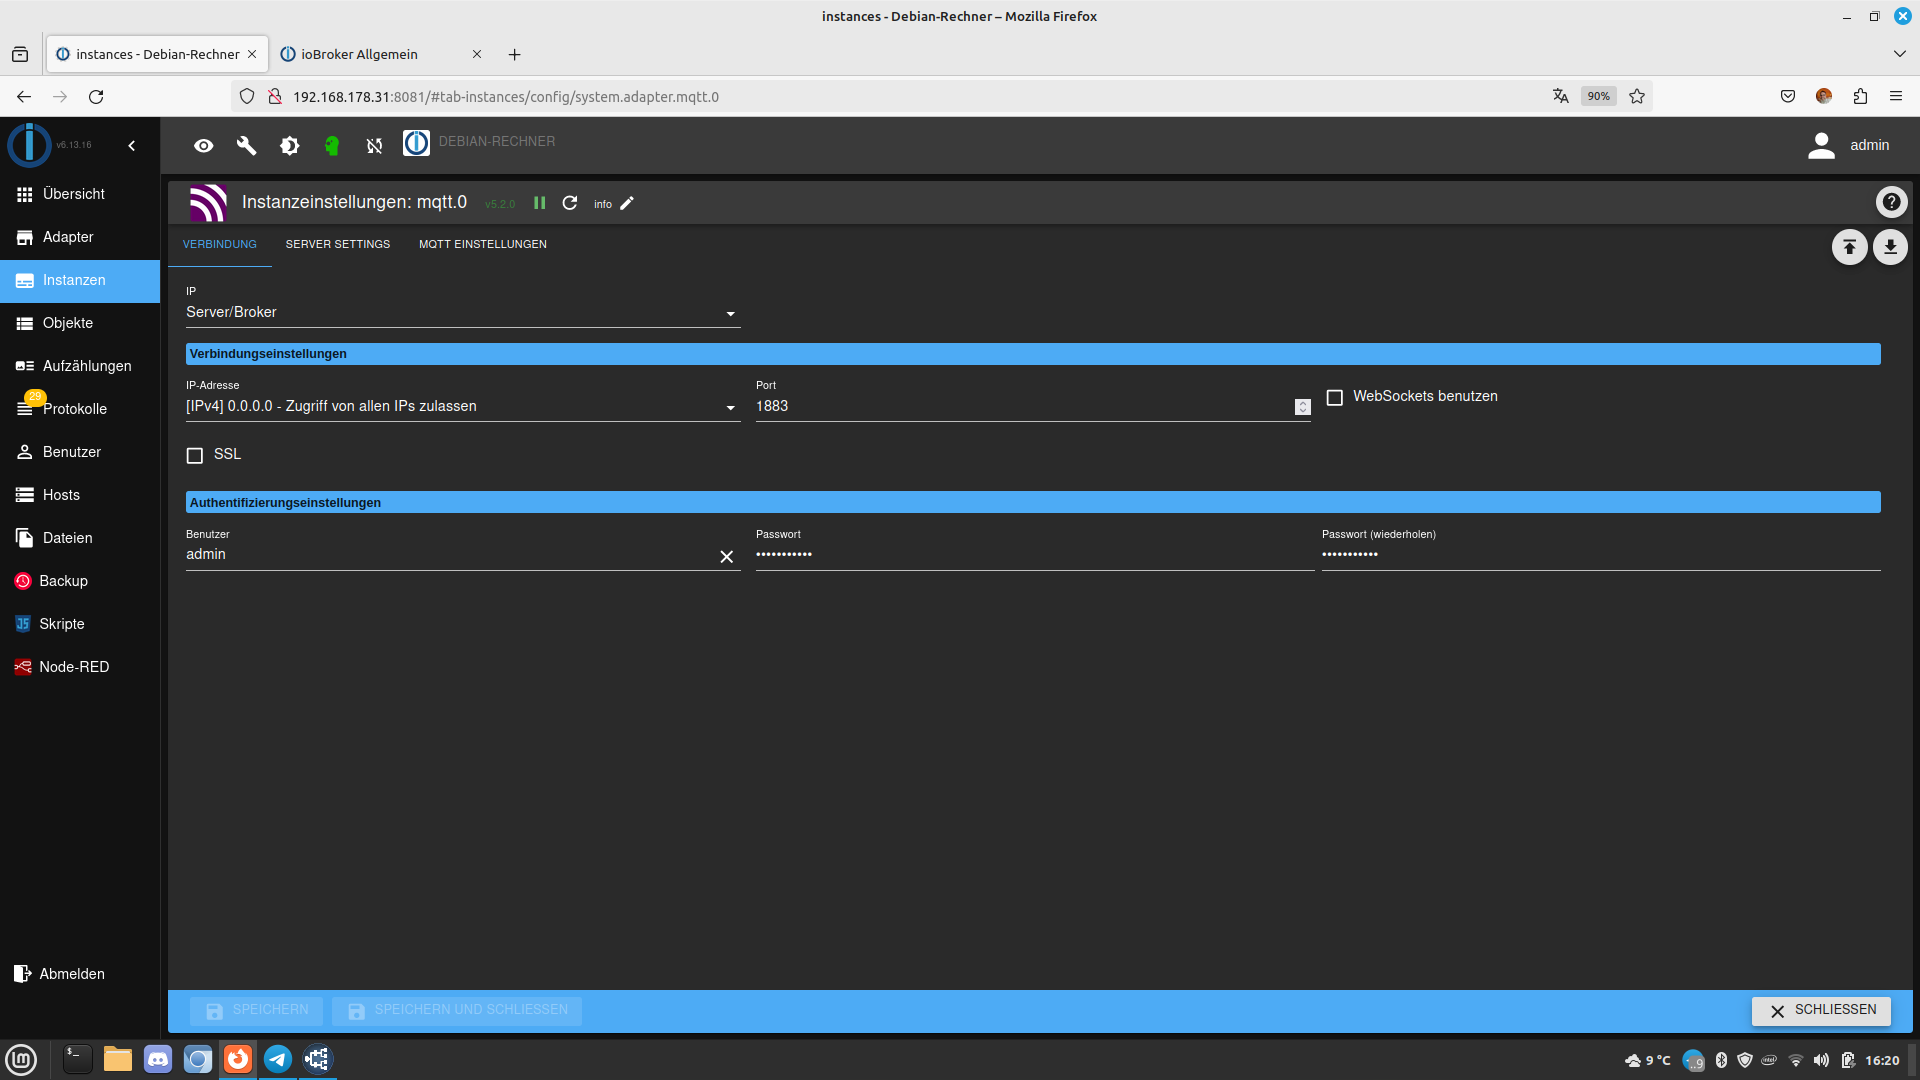Enable WebSockets benutzen checkbox
Viewport: 1920px width, 1080px height.
[1334, 398]
